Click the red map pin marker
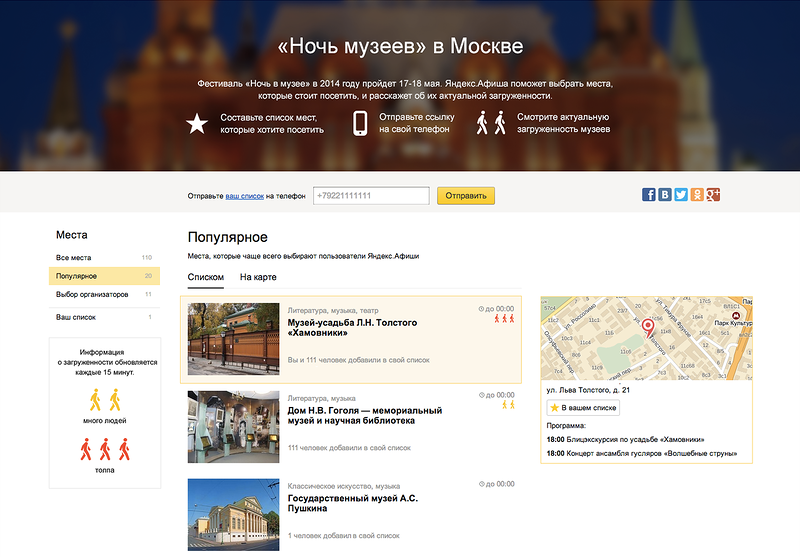Viewport: 800px width, 557px height. [647, 327]
